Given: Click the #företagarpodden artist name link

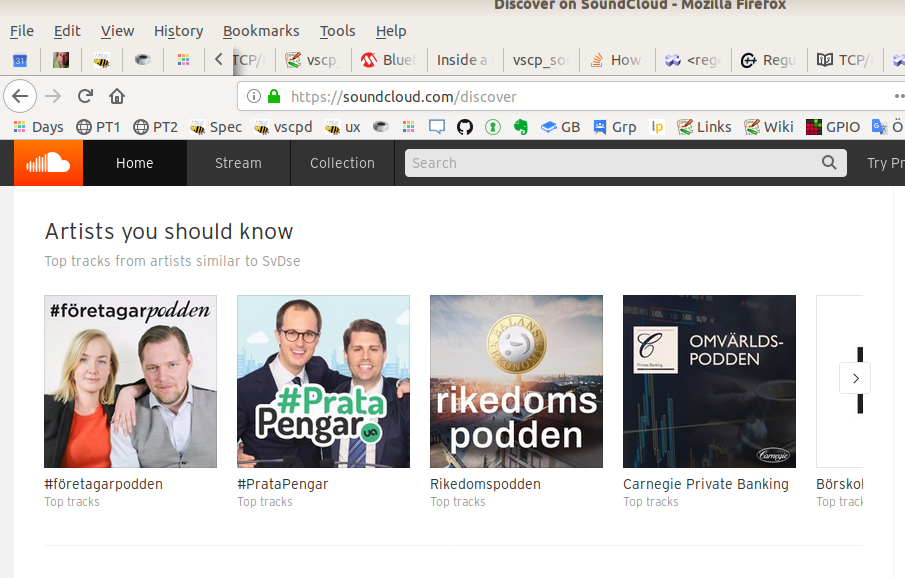Looking at the screenshot, I should (x=104, y=484).
